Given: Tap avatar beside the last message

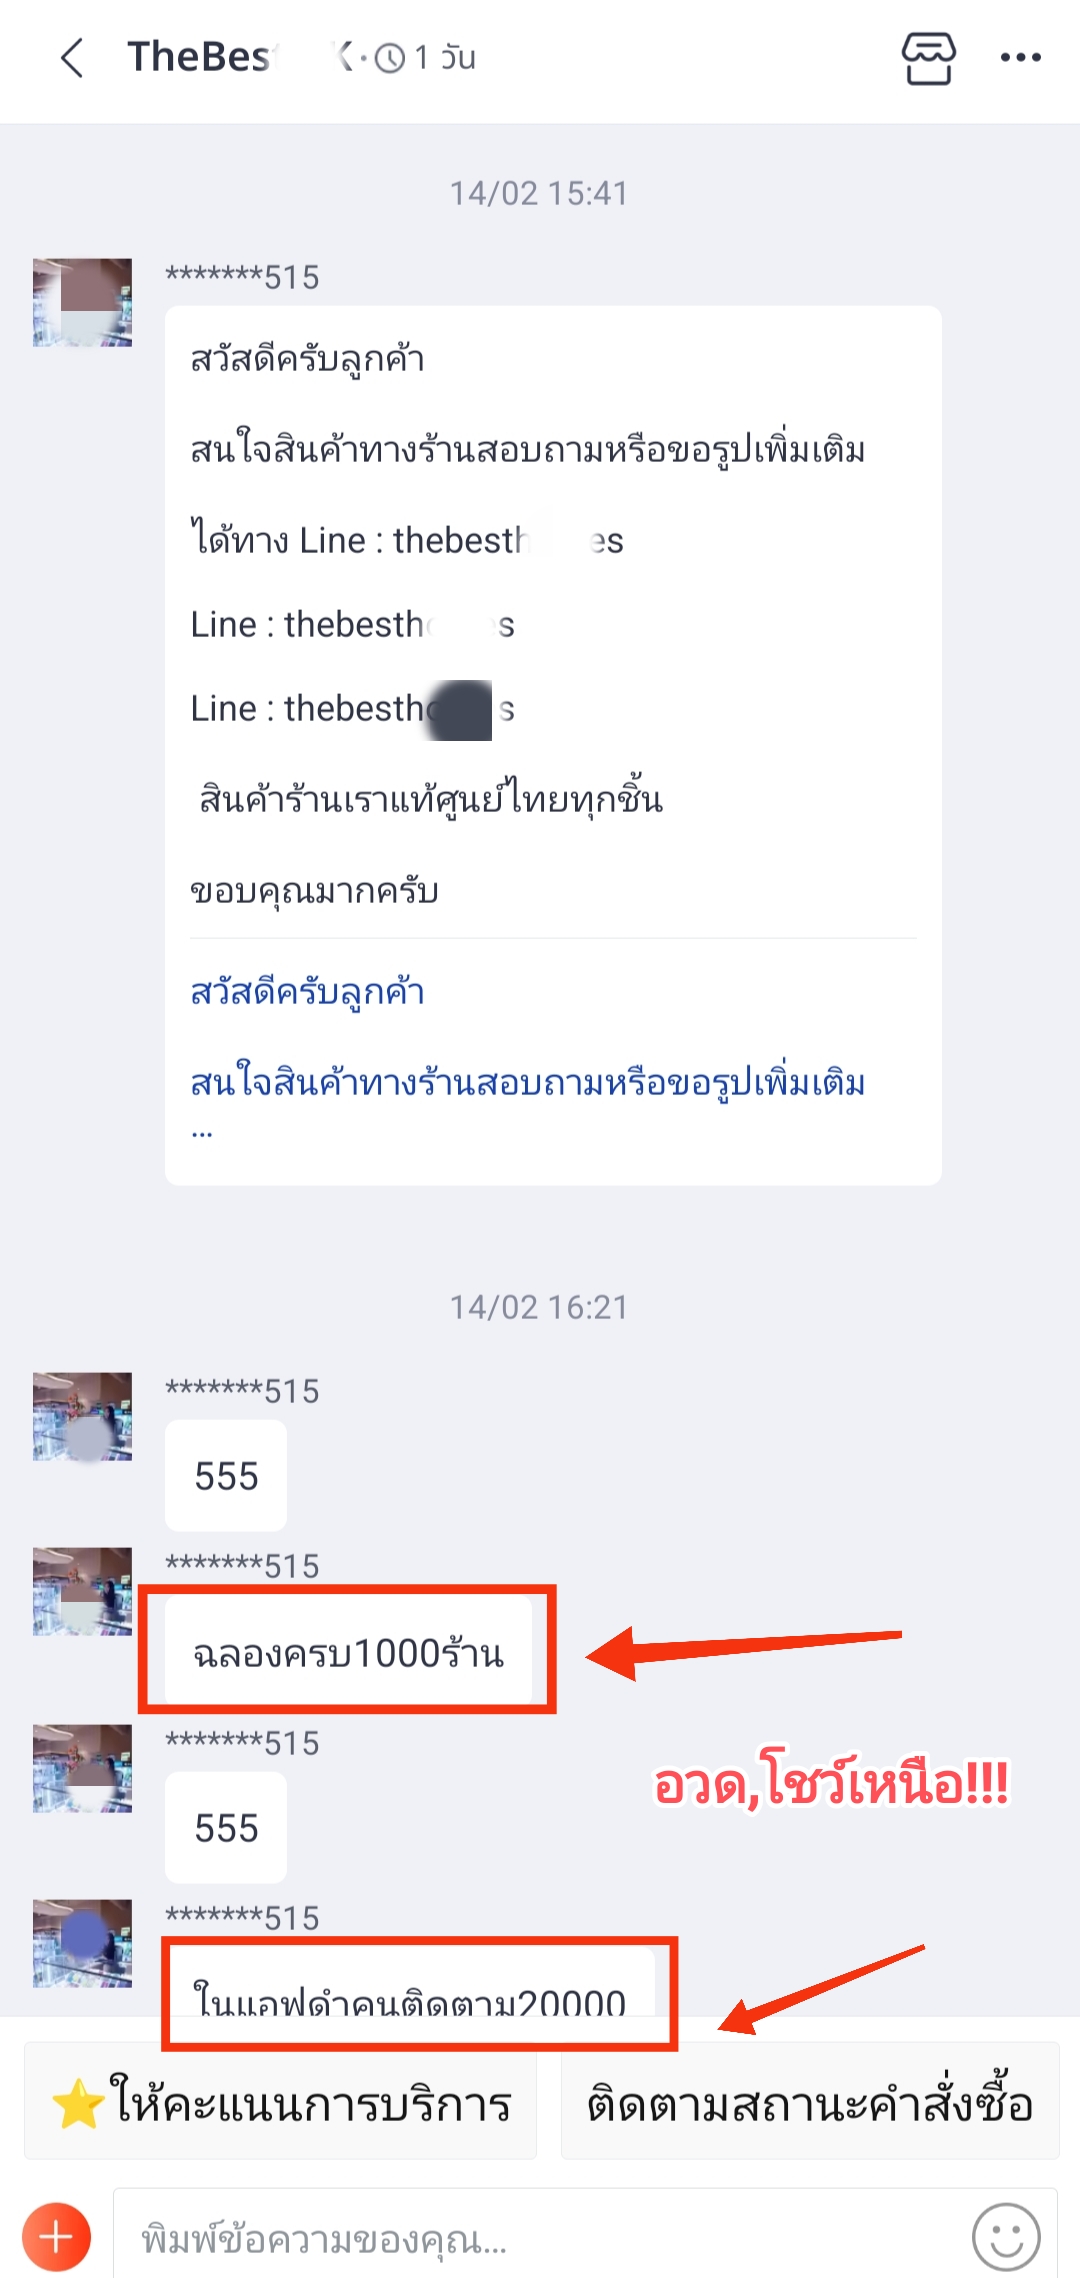Looking at the screenshot, I should tap(82, 1943).
